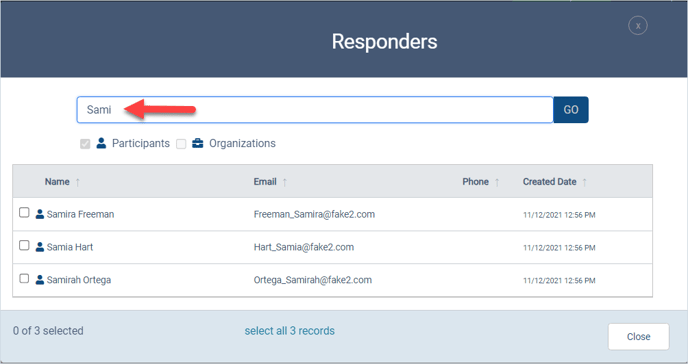Click person icon beside Samira Freeman
Viewport: 688px width, 364px height.
(39, 214)
